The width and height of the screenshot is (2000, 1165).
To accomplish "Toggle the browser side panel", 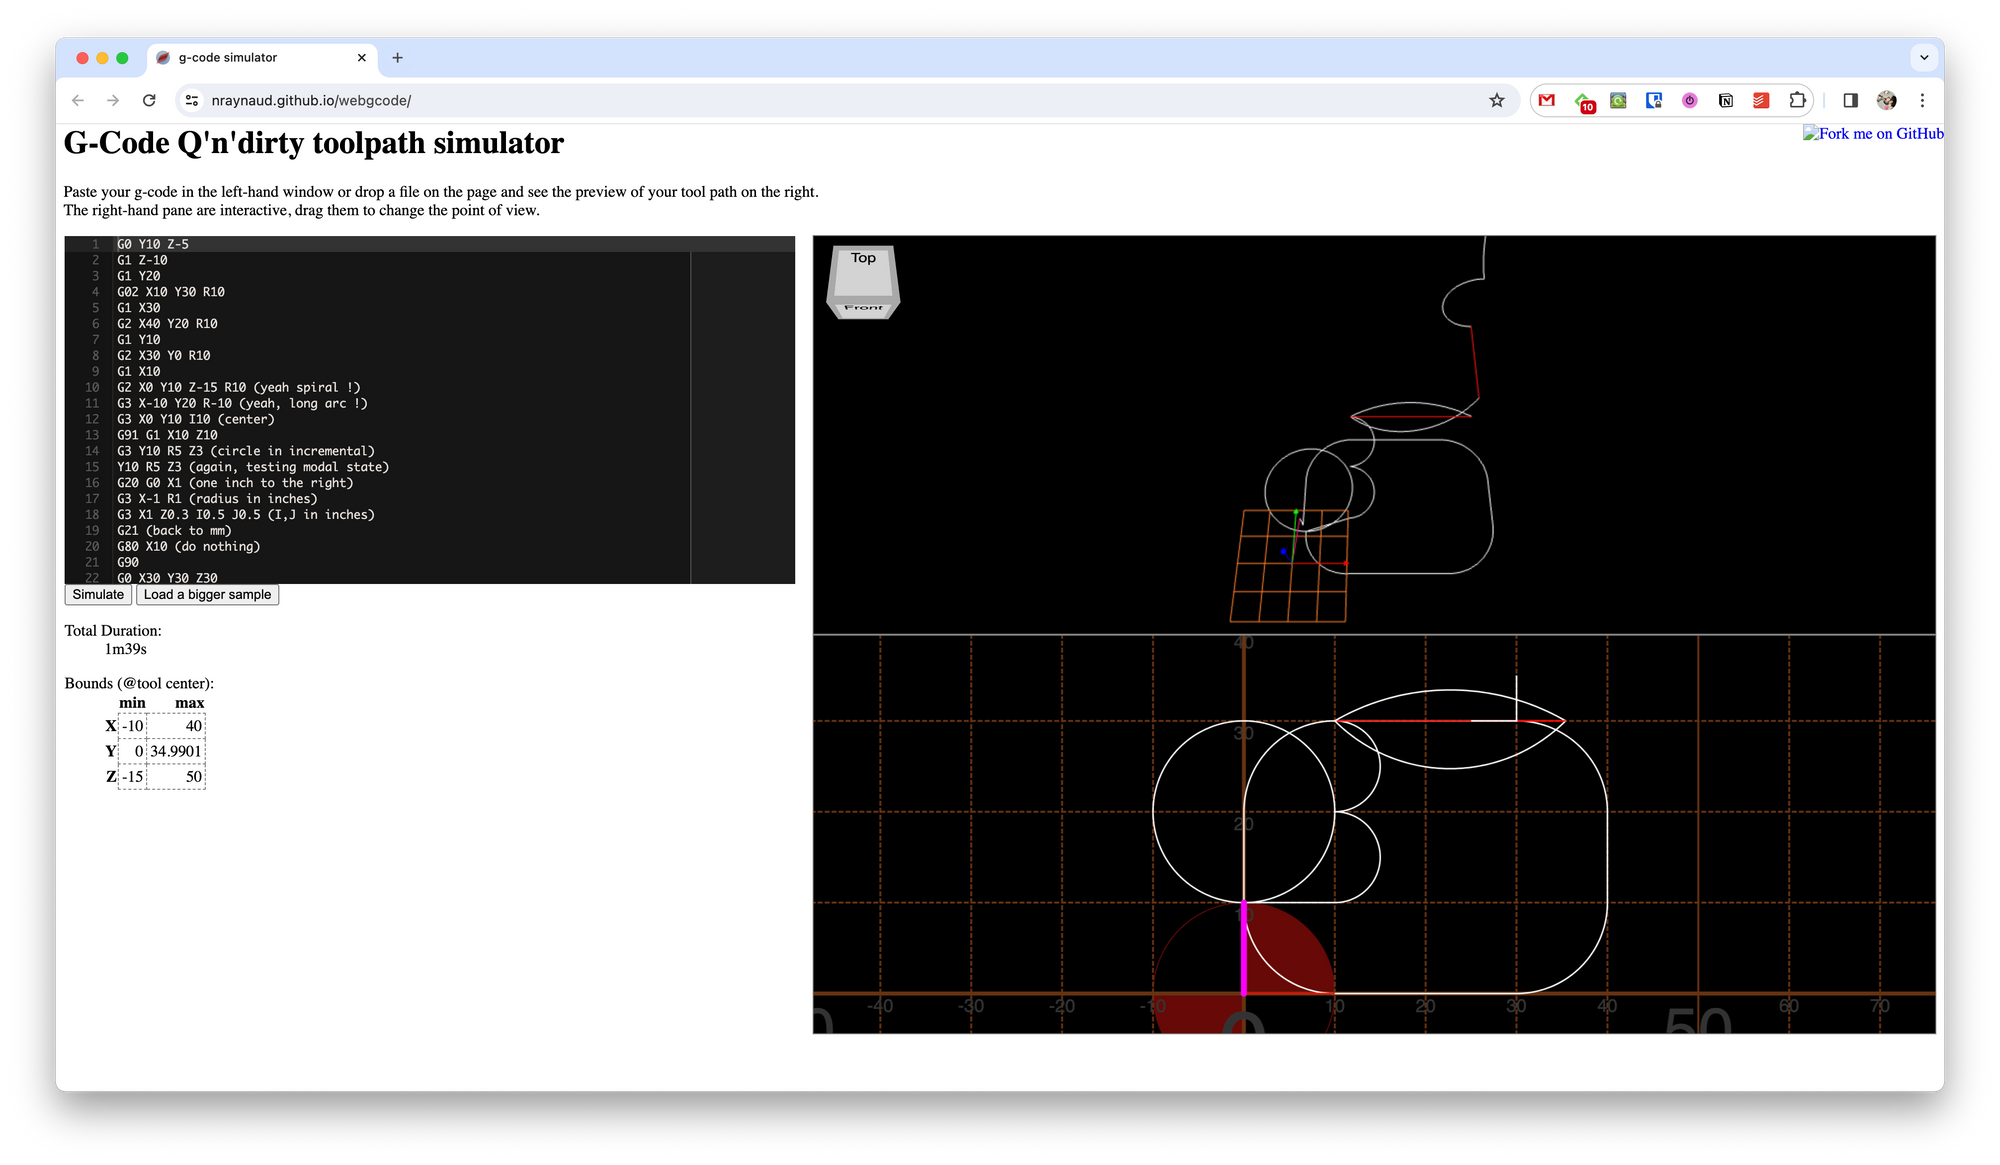I will (x=1850, y=100).
